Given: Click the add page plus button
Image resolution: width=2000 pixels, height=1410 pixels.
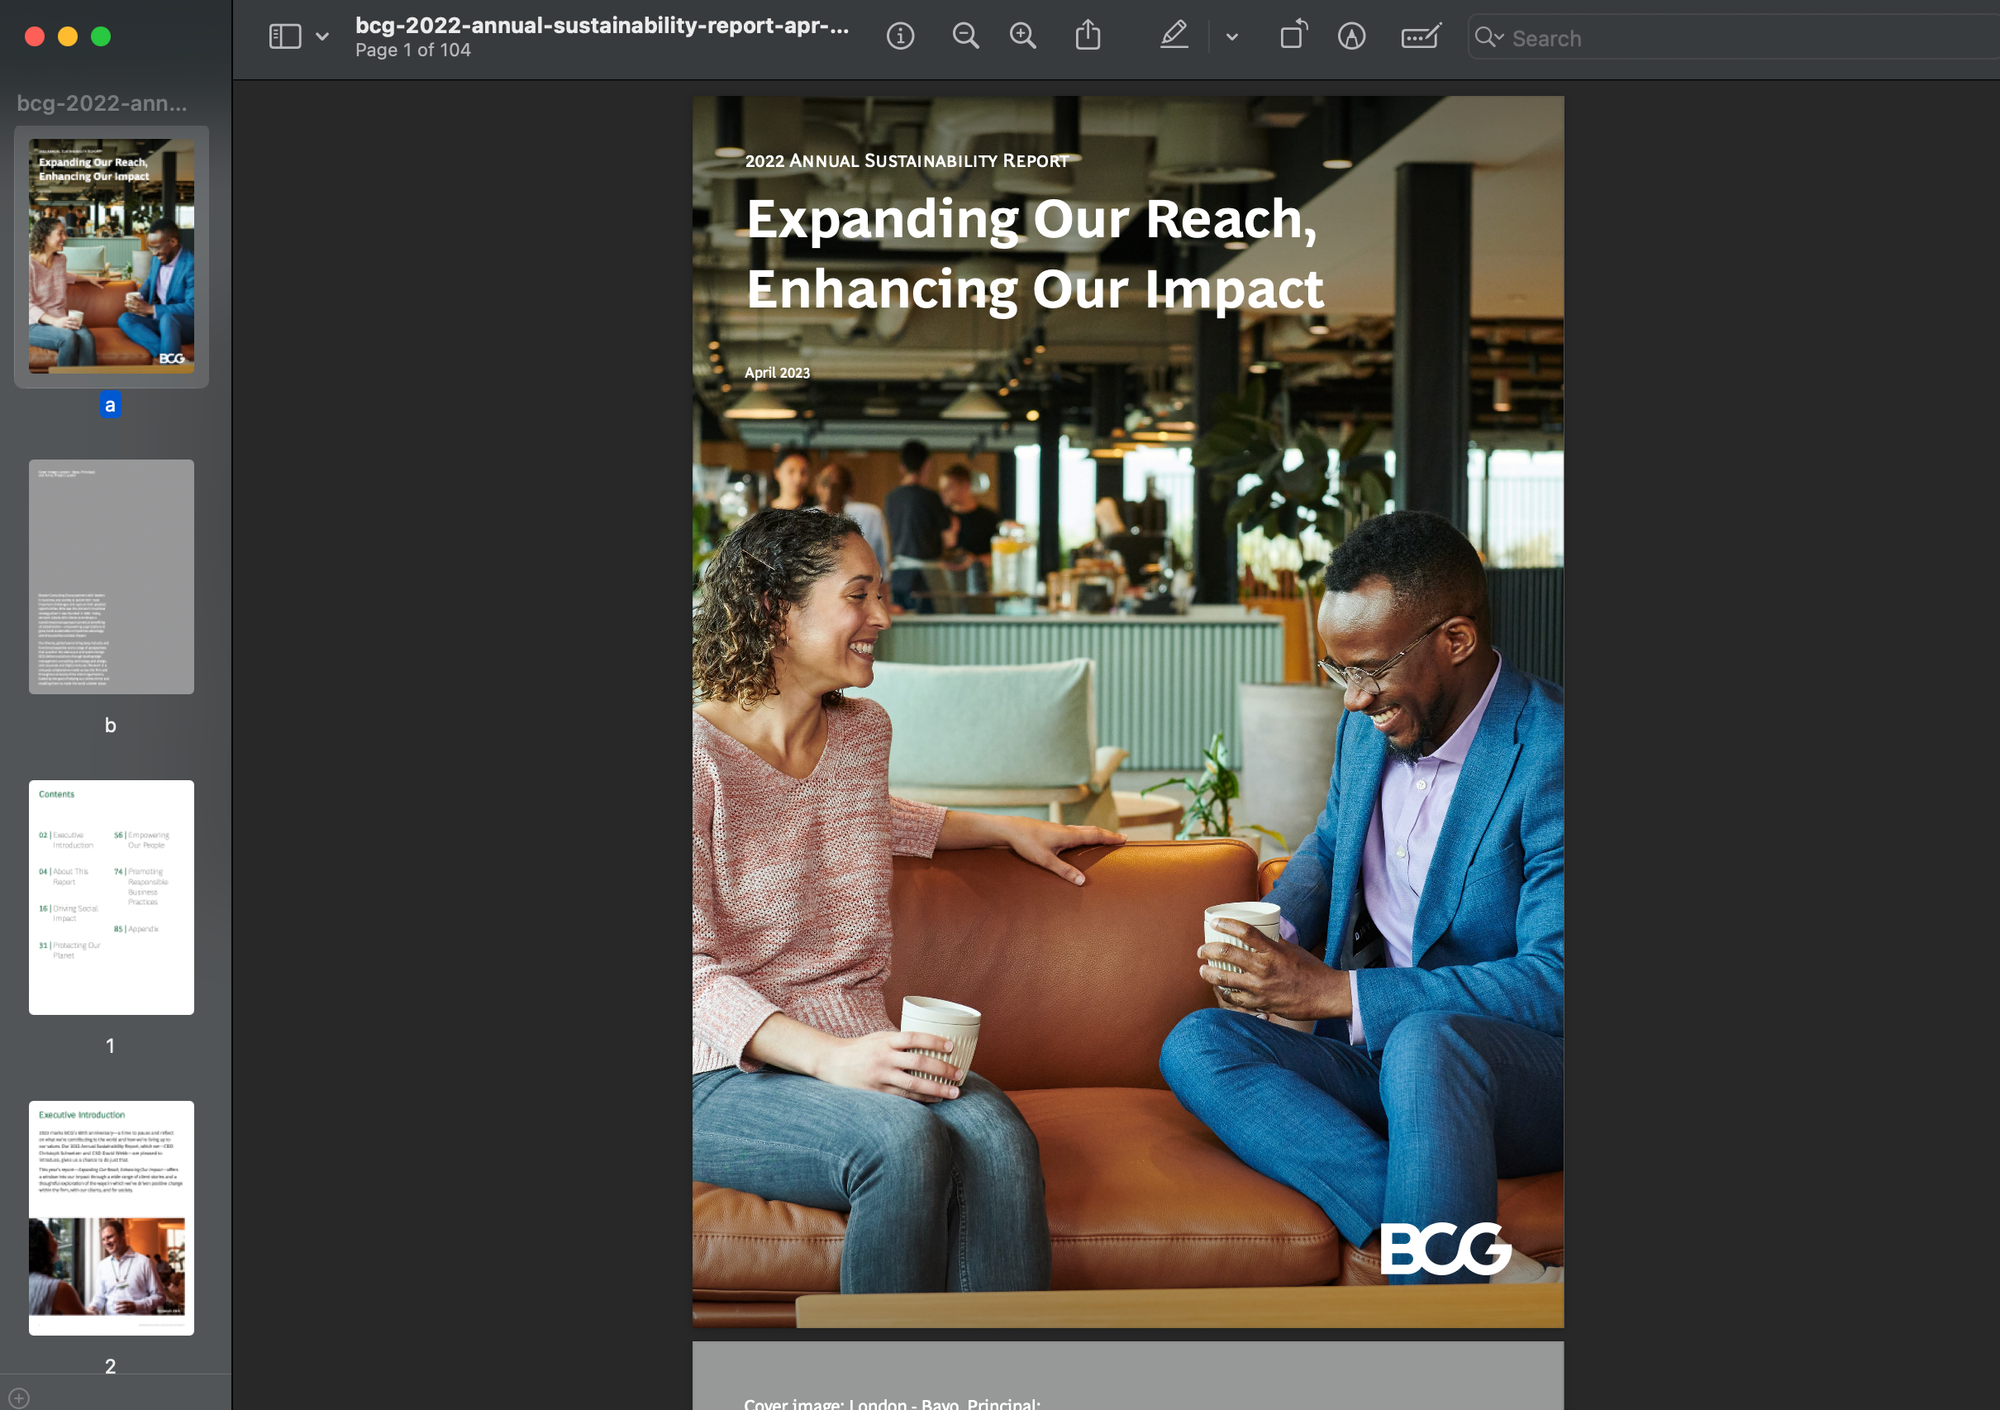Looking at the screenshot, I should coord(19,1398).
